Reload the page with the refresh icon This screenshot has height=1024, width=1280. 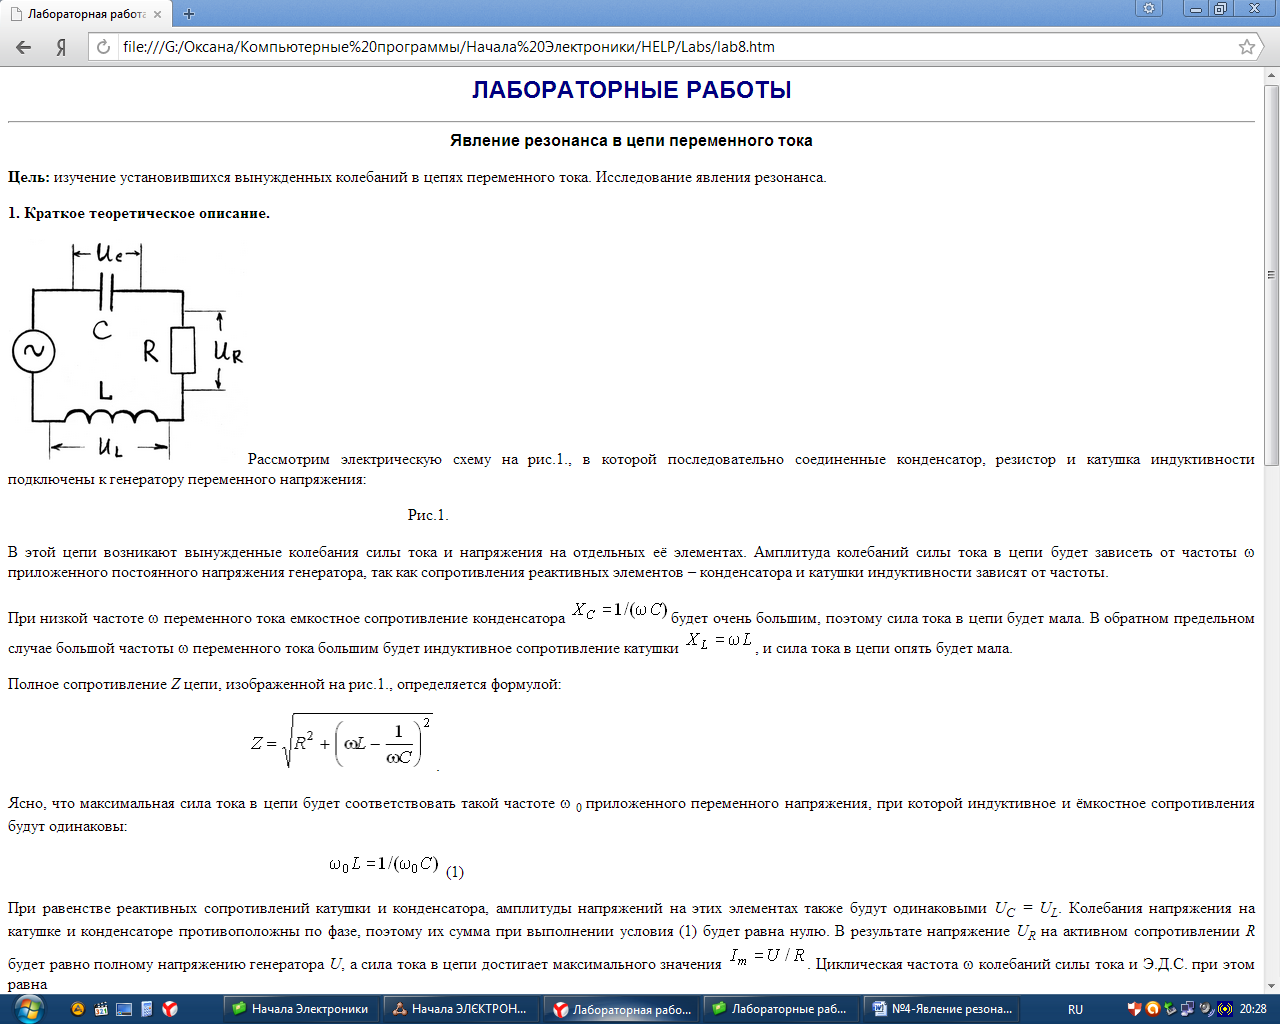point(103,47)
